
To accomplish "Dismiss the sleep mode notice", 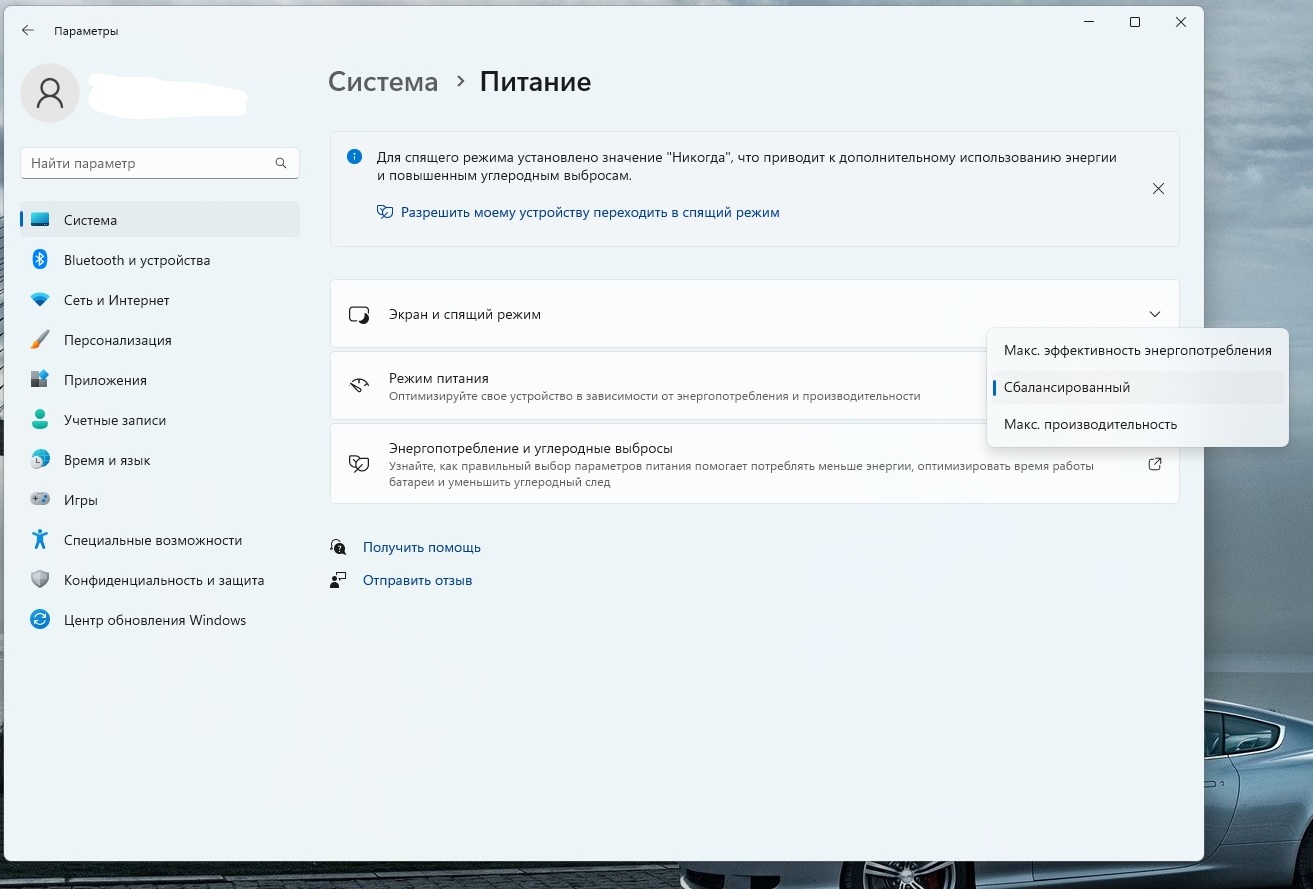I will 1158,188.
